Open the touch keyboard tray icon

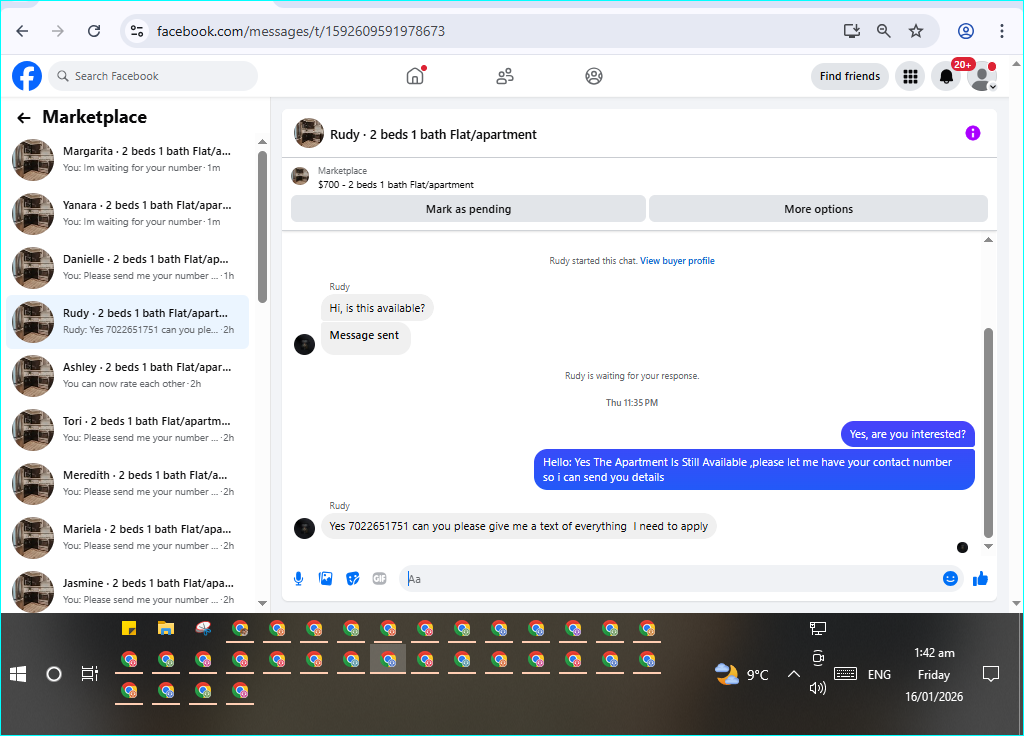coord(846,674)
